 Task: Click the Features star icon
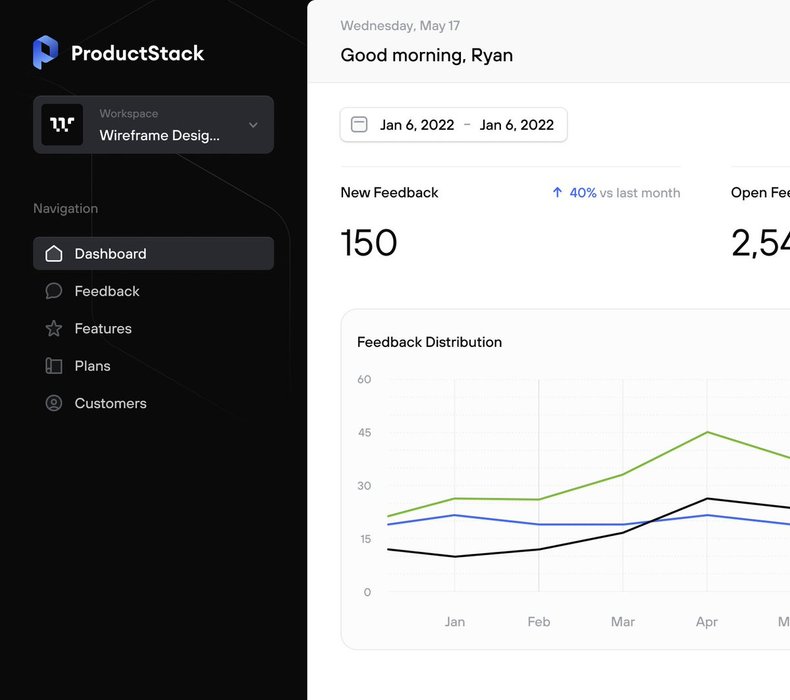click(54, 329)
